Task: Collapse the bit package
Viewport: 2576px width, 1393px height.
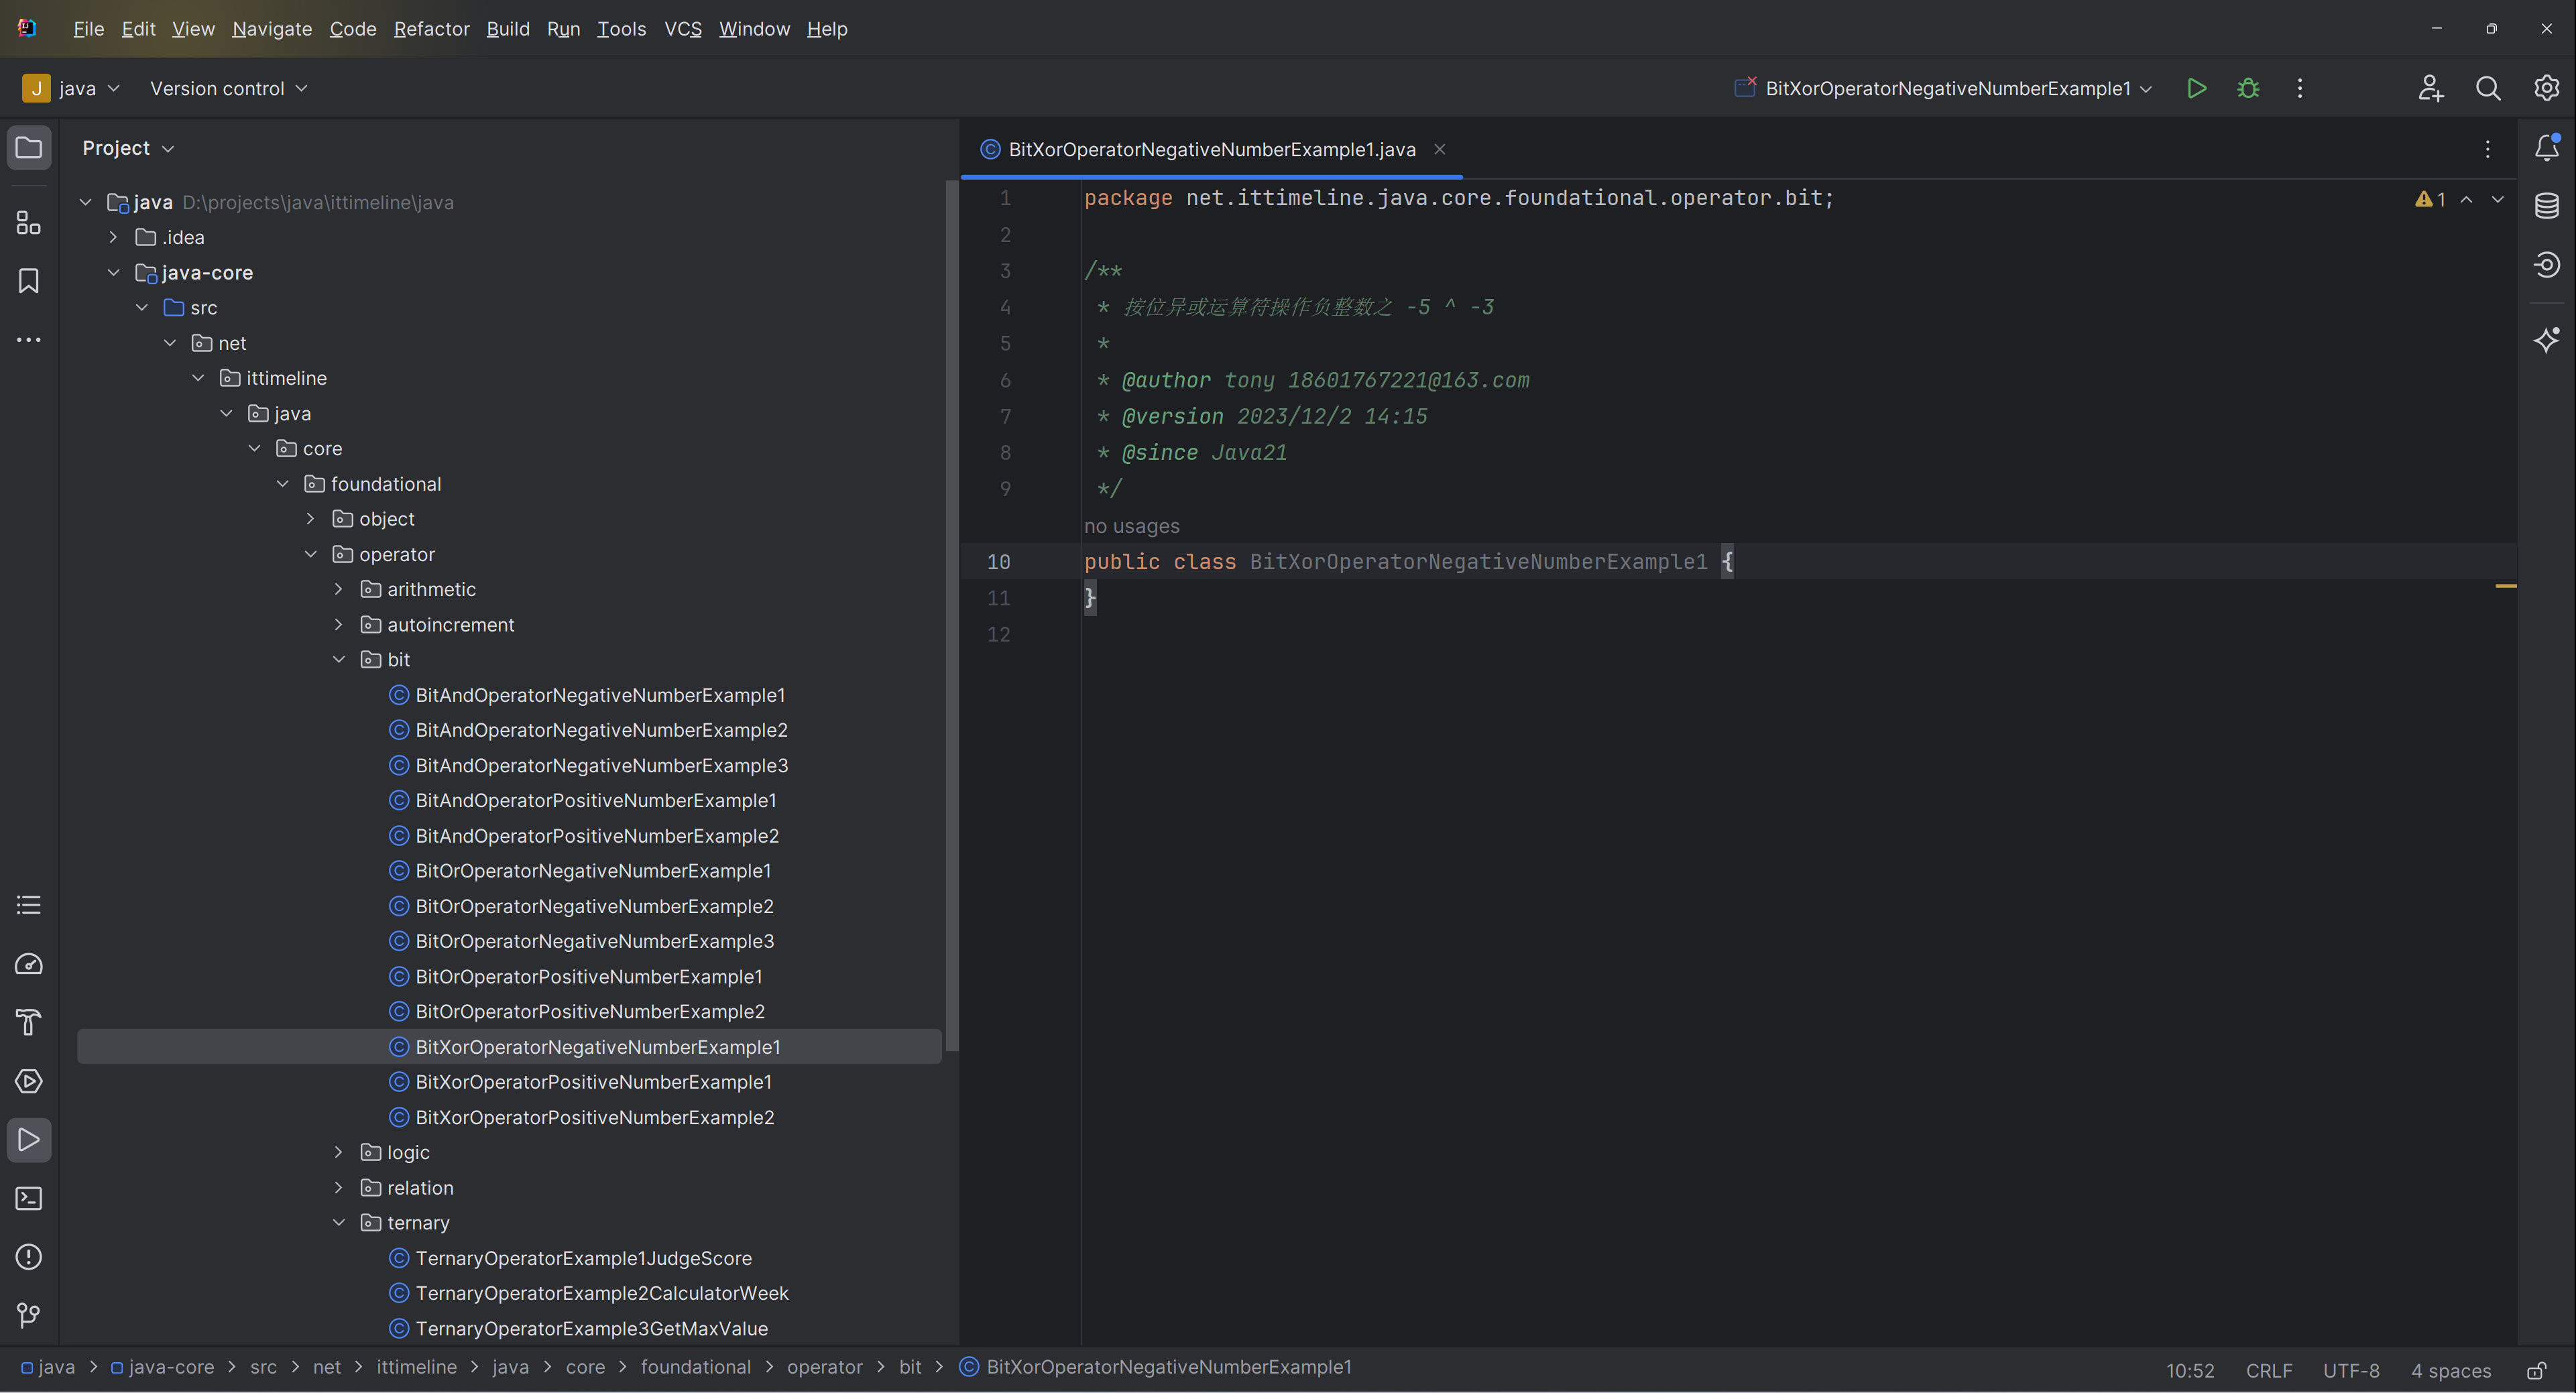Action: 339,659
